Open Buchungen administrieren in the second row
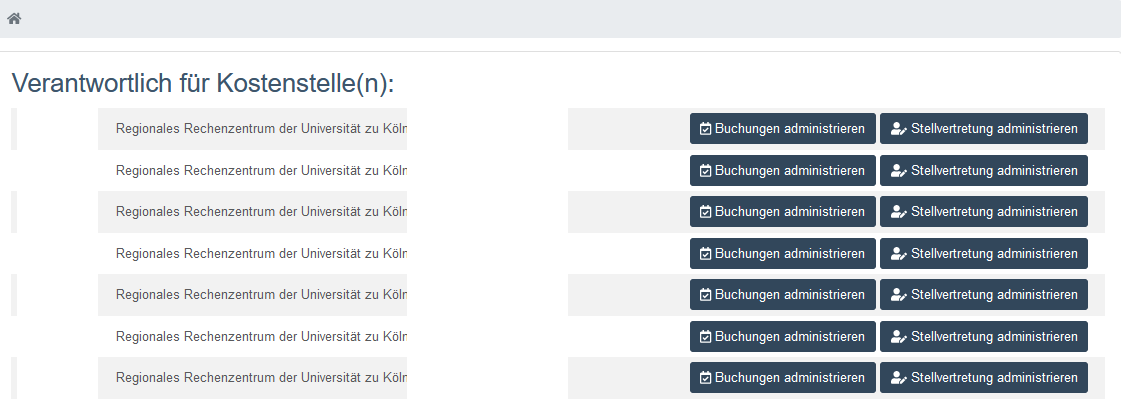Viewport: 1121px width, 404px height. (782, 170)
